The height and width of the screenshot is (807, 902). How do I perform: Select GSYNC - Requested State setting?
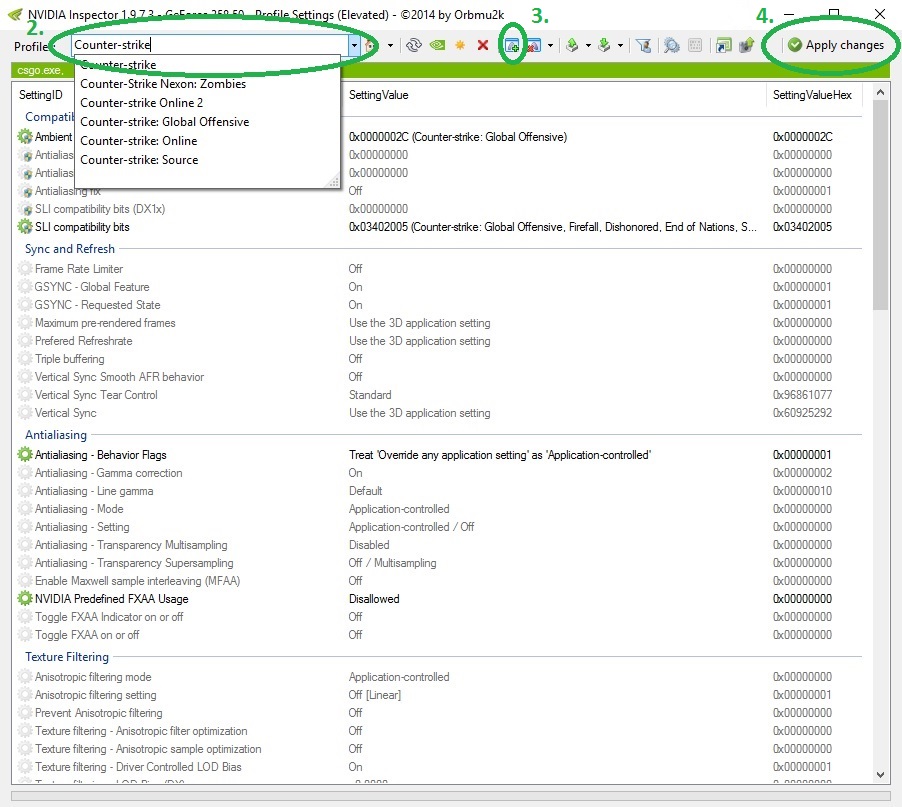pos(437,305)
